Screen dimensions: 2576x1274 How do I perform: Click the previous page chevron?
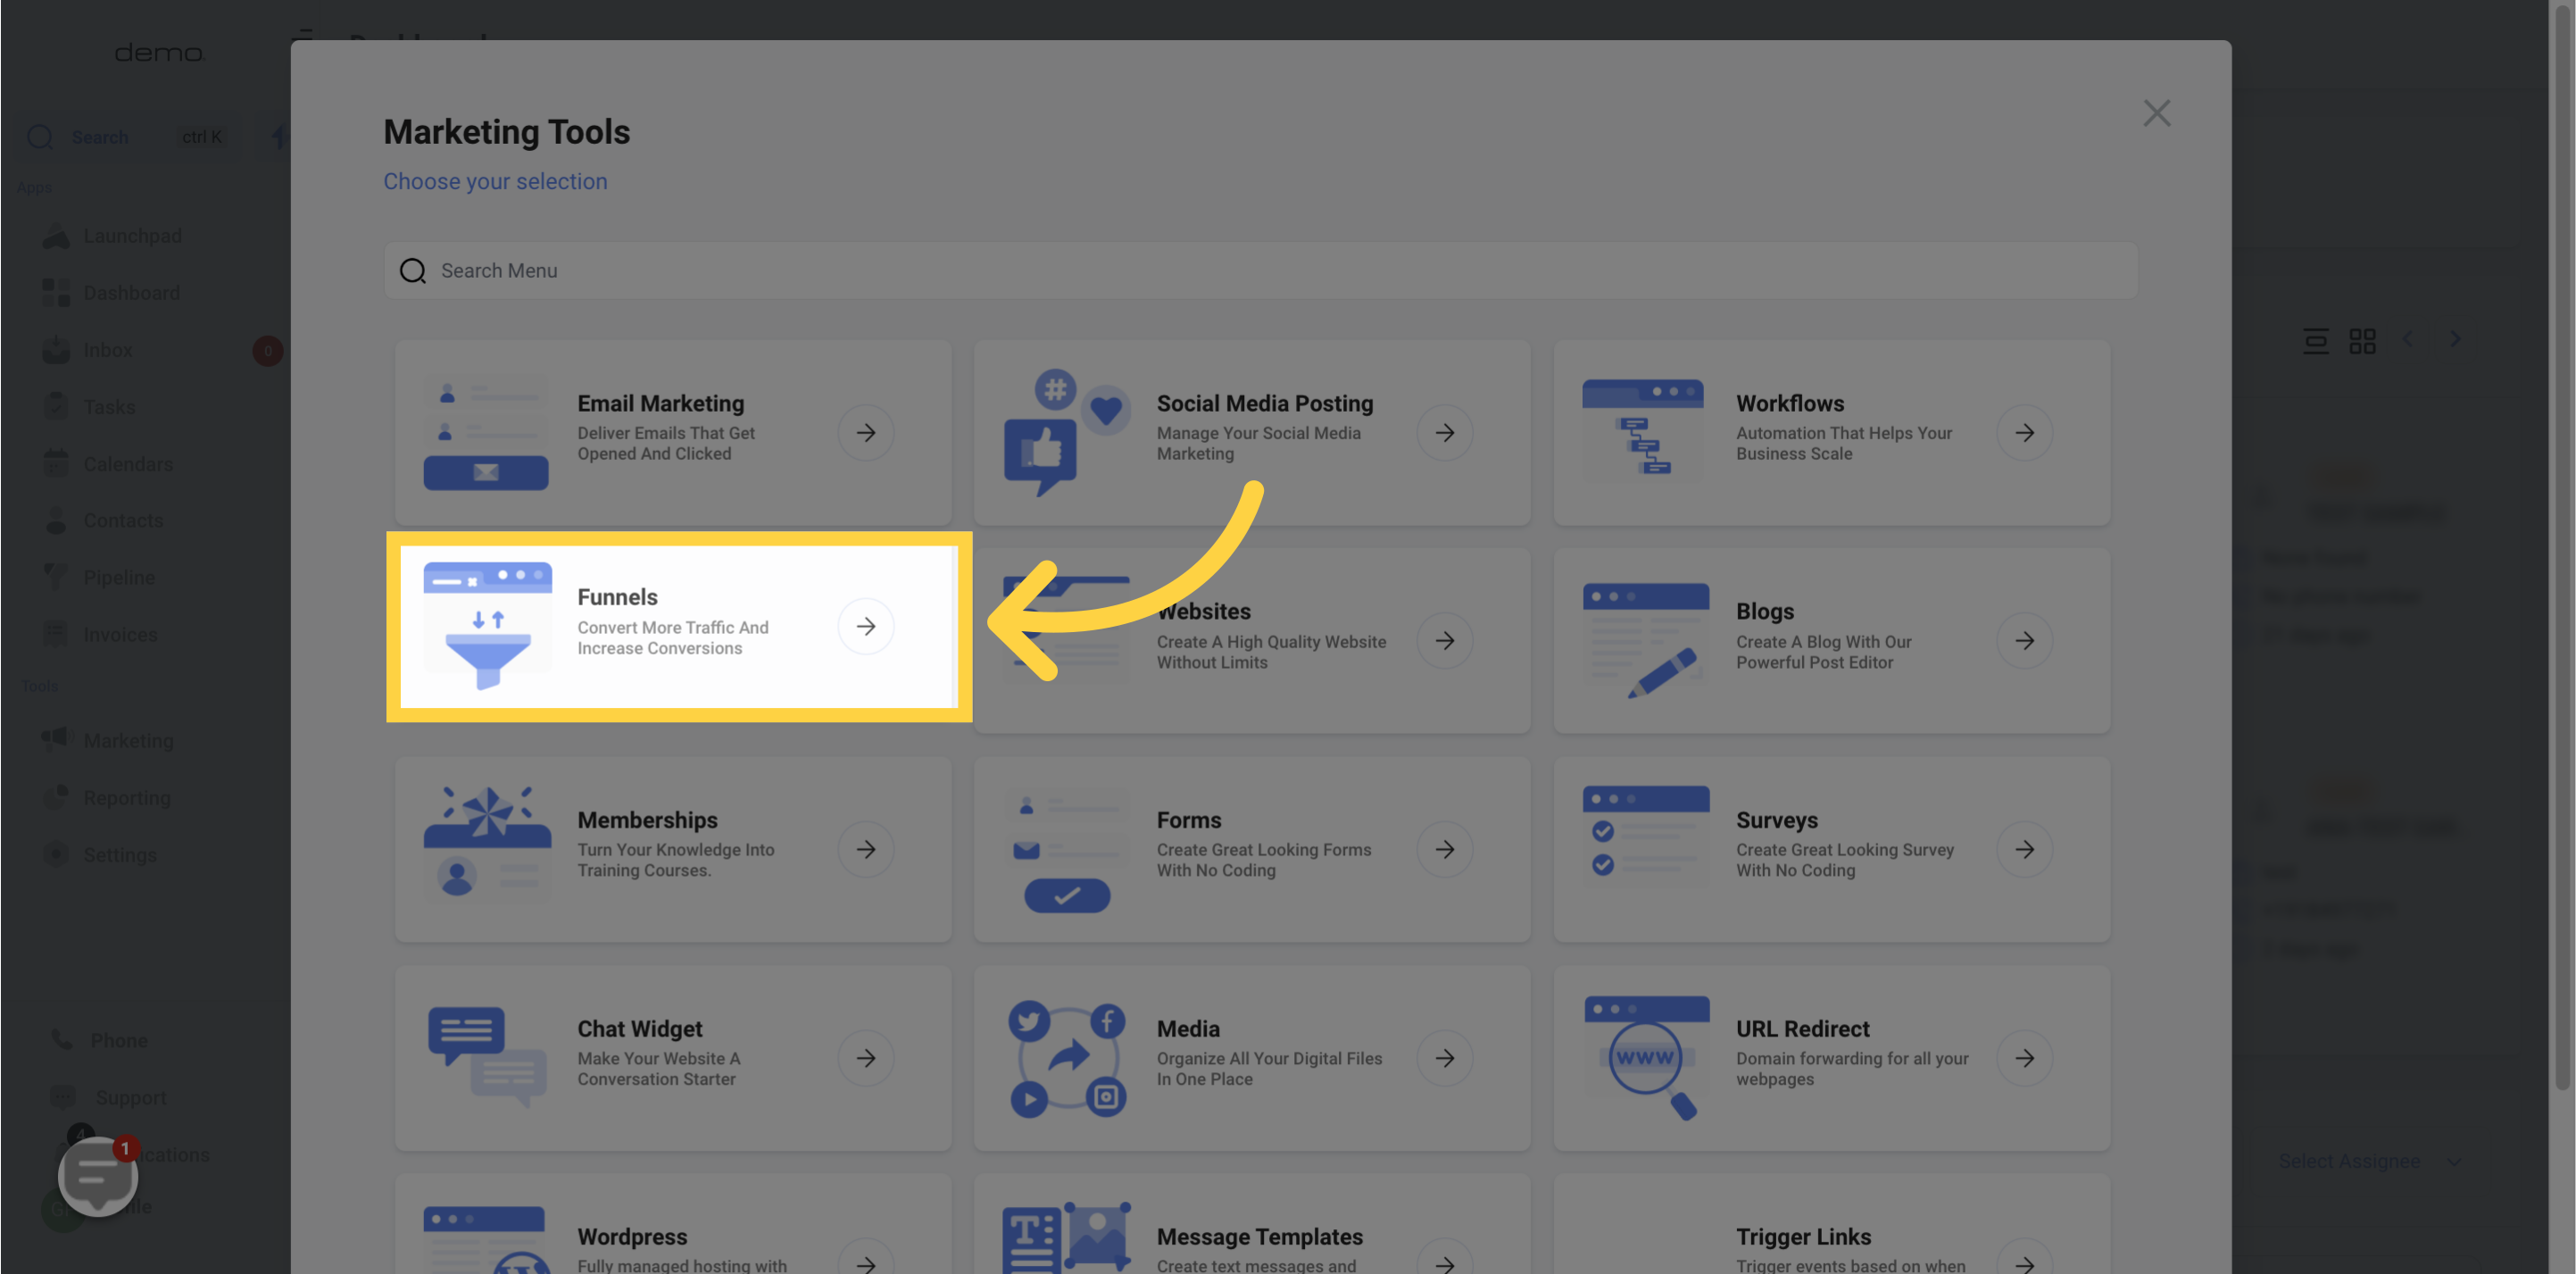[x=2408, y=340]
